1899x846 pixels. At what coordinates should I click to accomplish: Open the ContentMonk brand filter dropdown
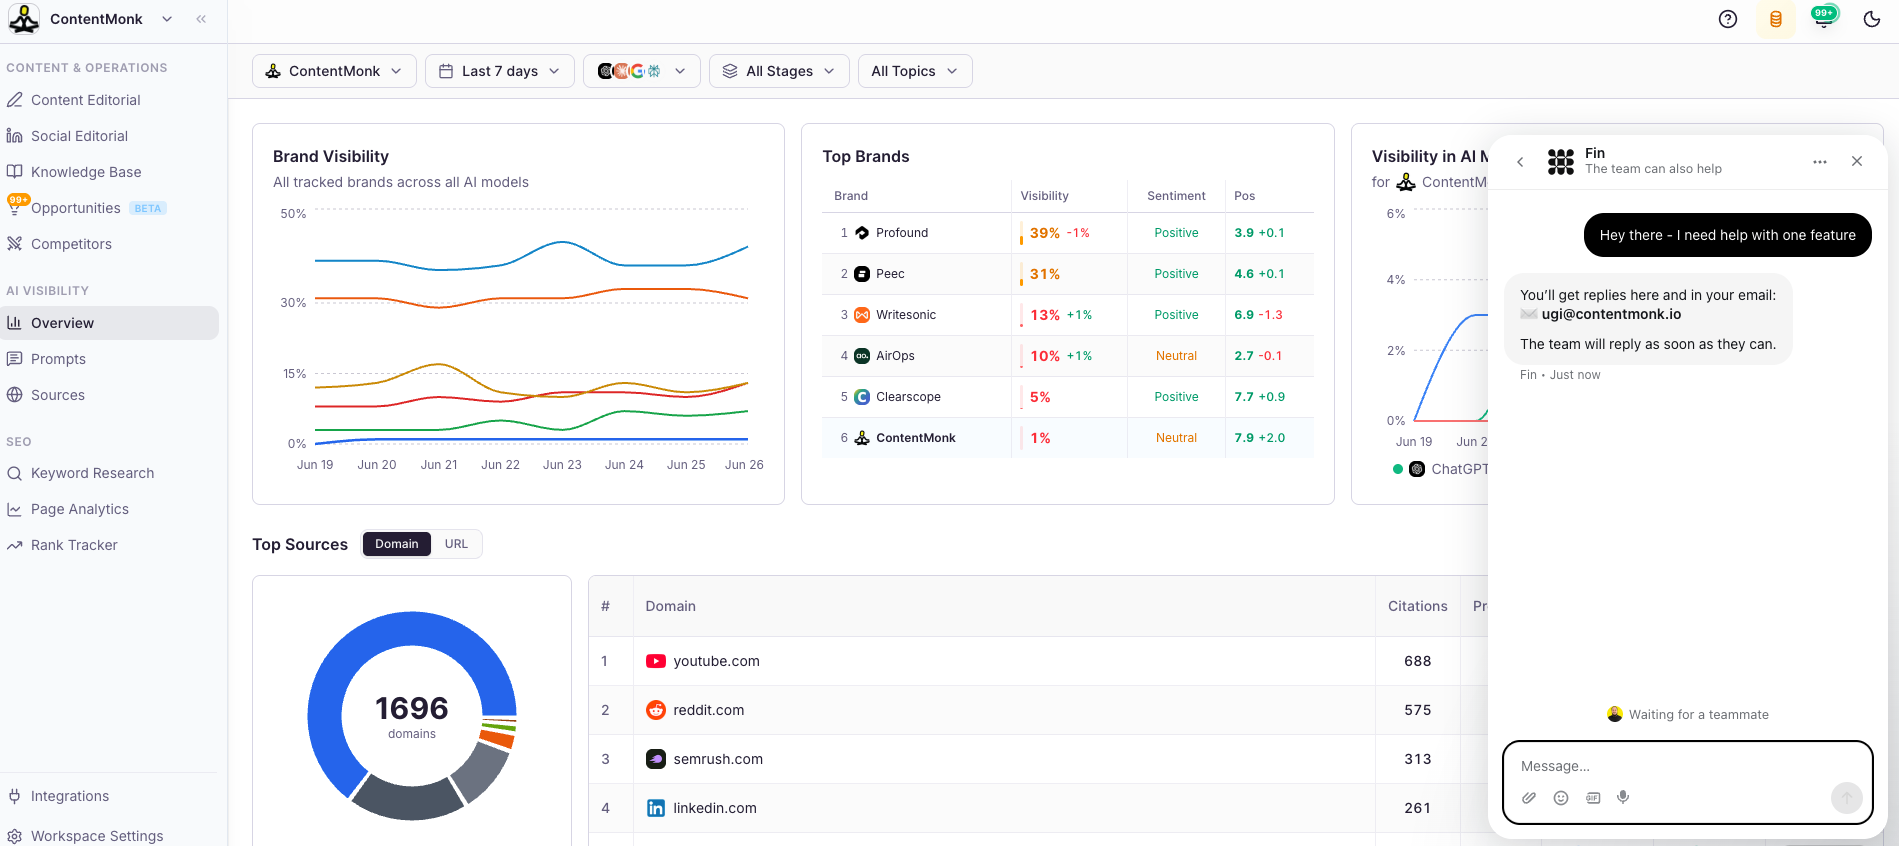(x=334, y=71)
